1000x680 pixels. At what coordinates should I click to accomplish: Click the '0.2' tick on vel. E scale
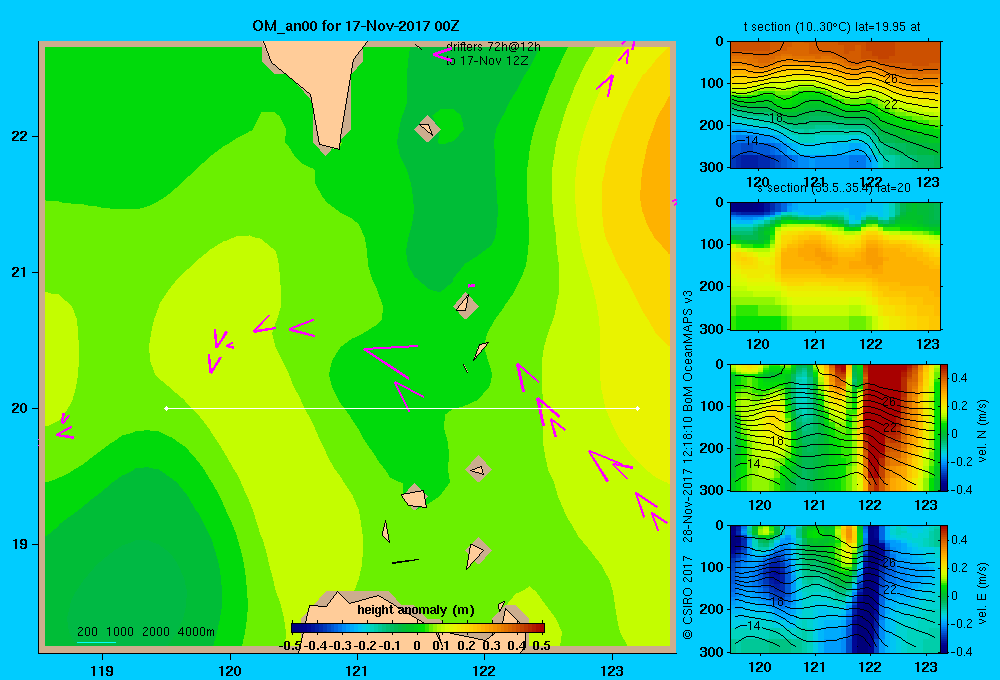959,568
